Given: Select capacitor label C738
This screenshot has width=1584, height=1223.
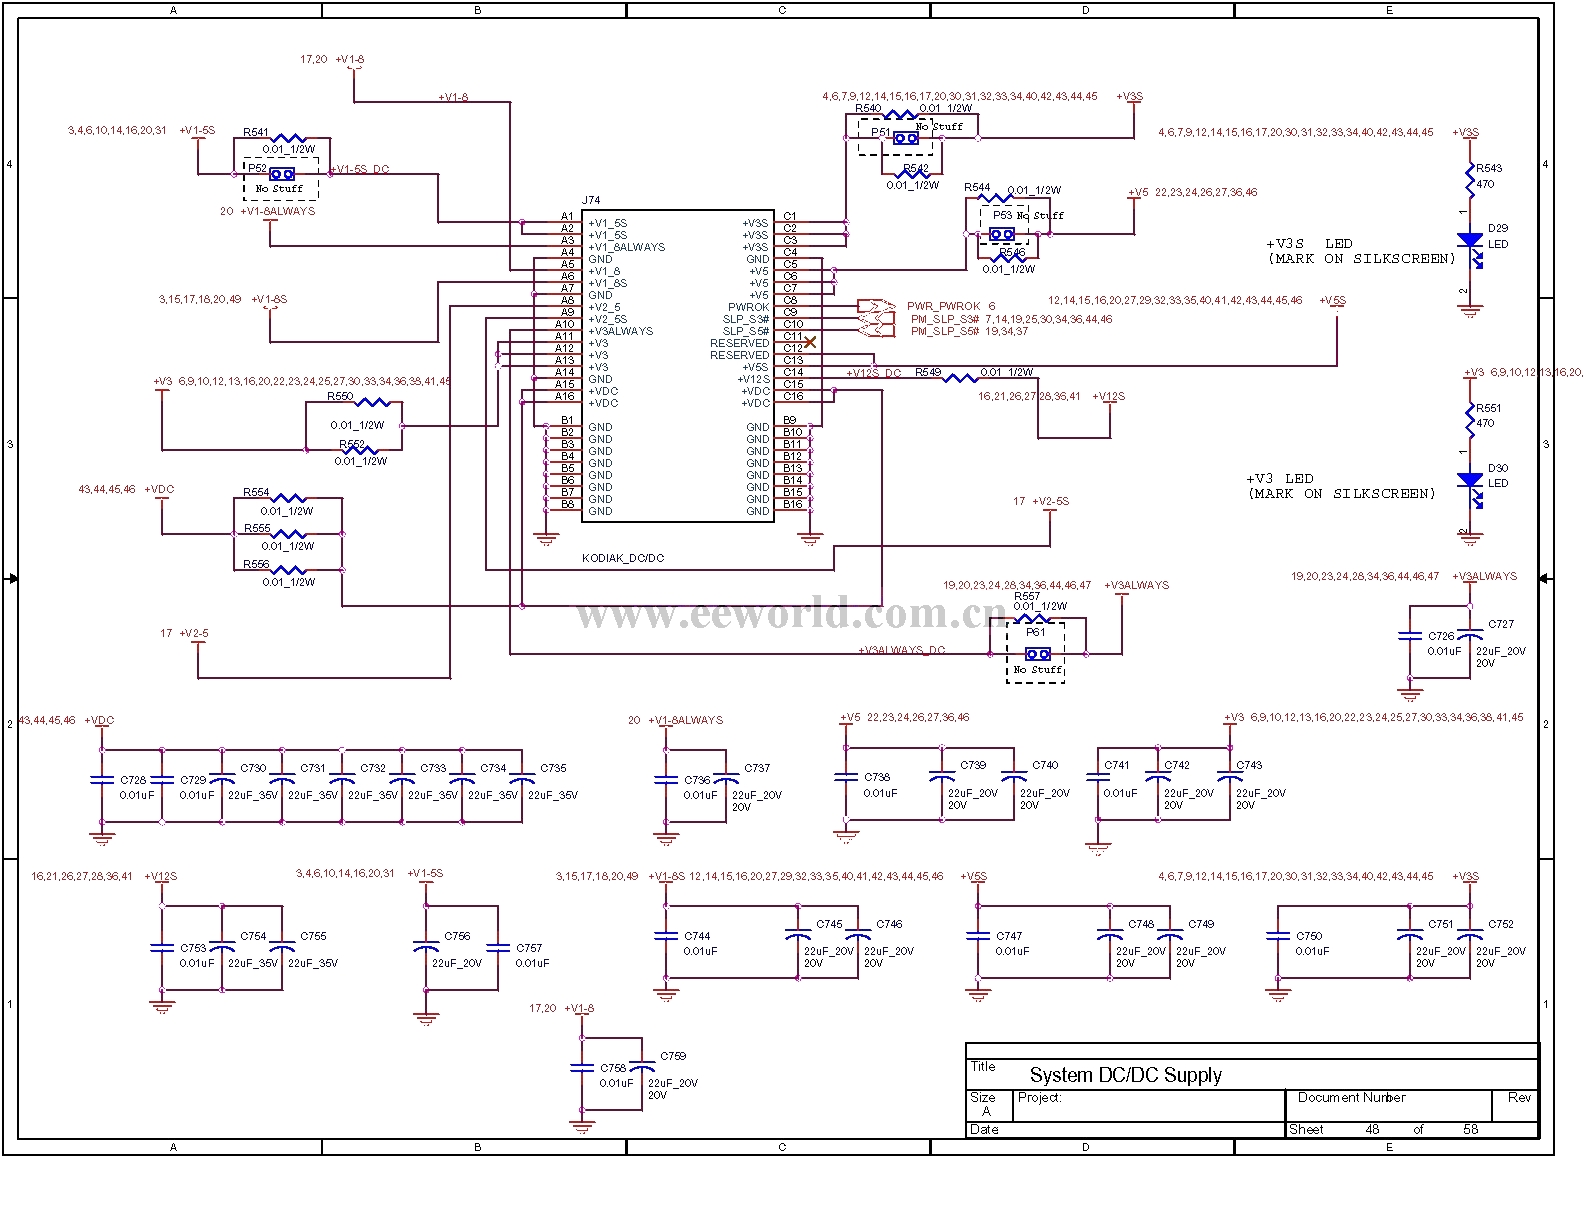Looking at the screenshot, I should (877, 777).
